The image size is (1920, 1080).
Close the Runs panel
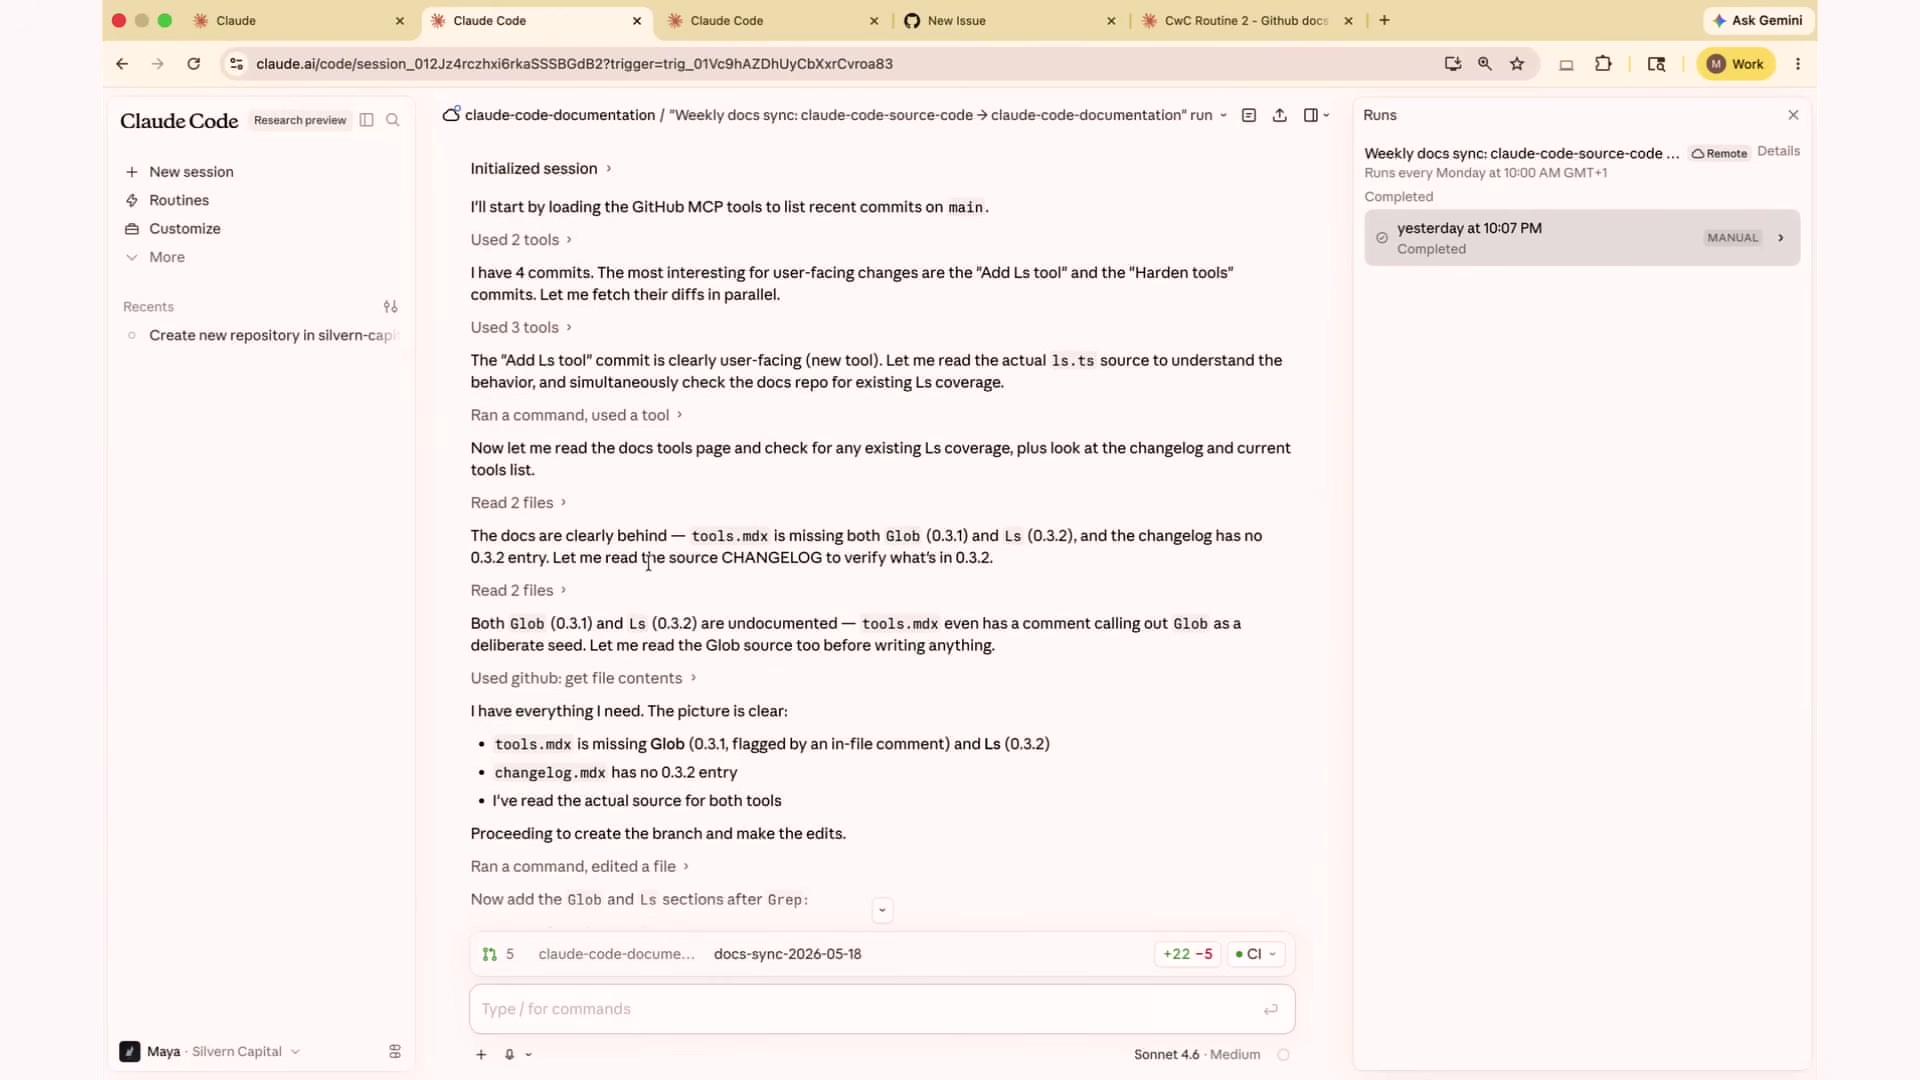pos(1793,115)
